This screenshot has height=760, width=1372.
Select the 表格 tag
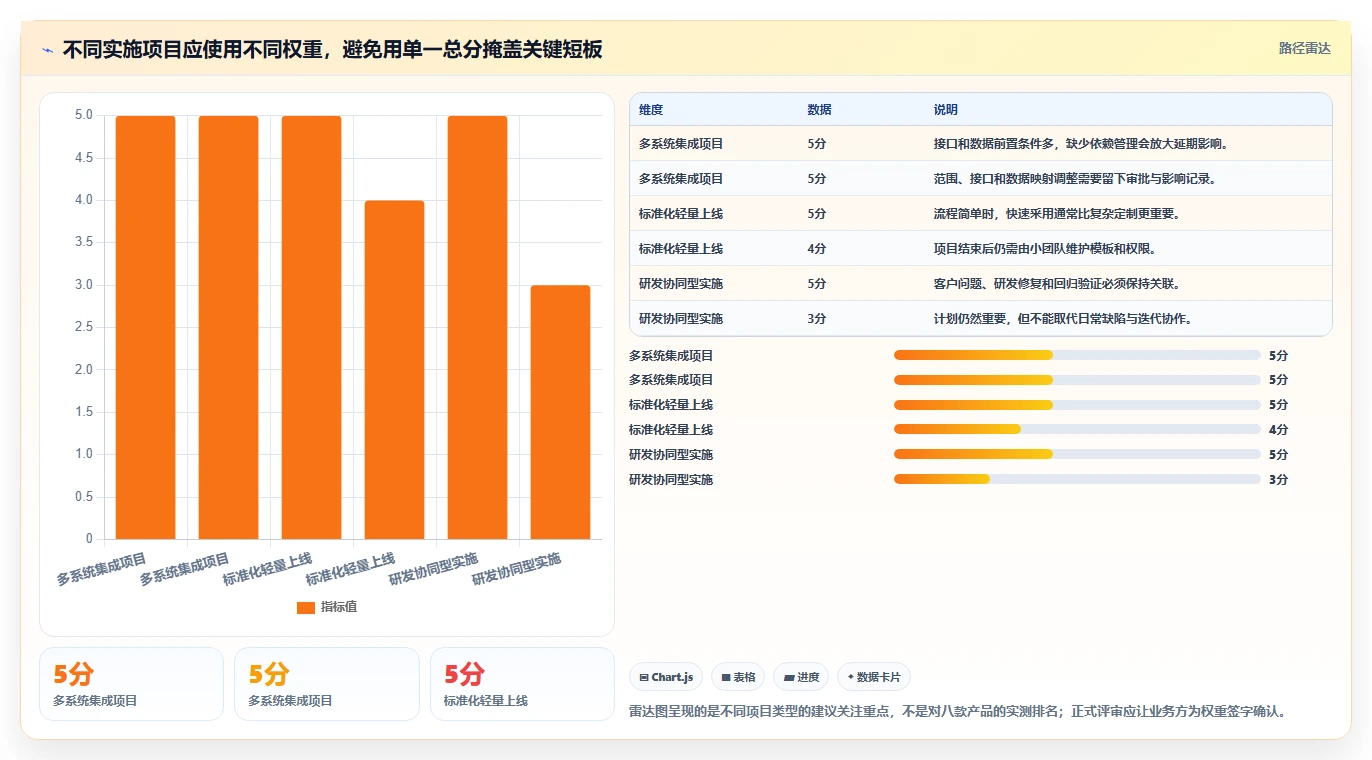click(x=738, y=677)
